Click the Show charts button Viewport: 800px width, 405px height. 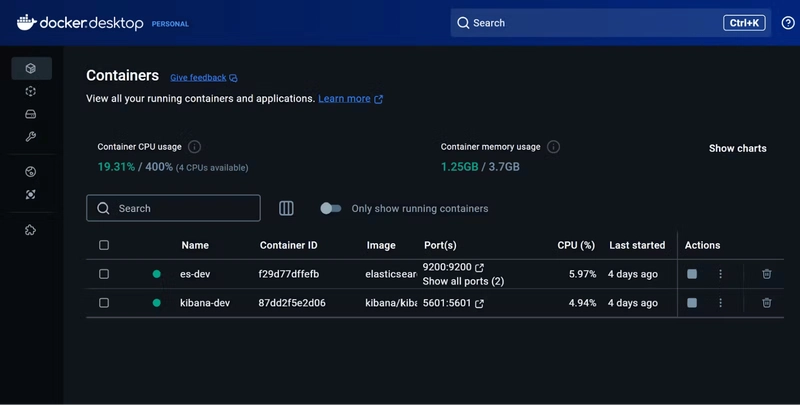[738, 148]
